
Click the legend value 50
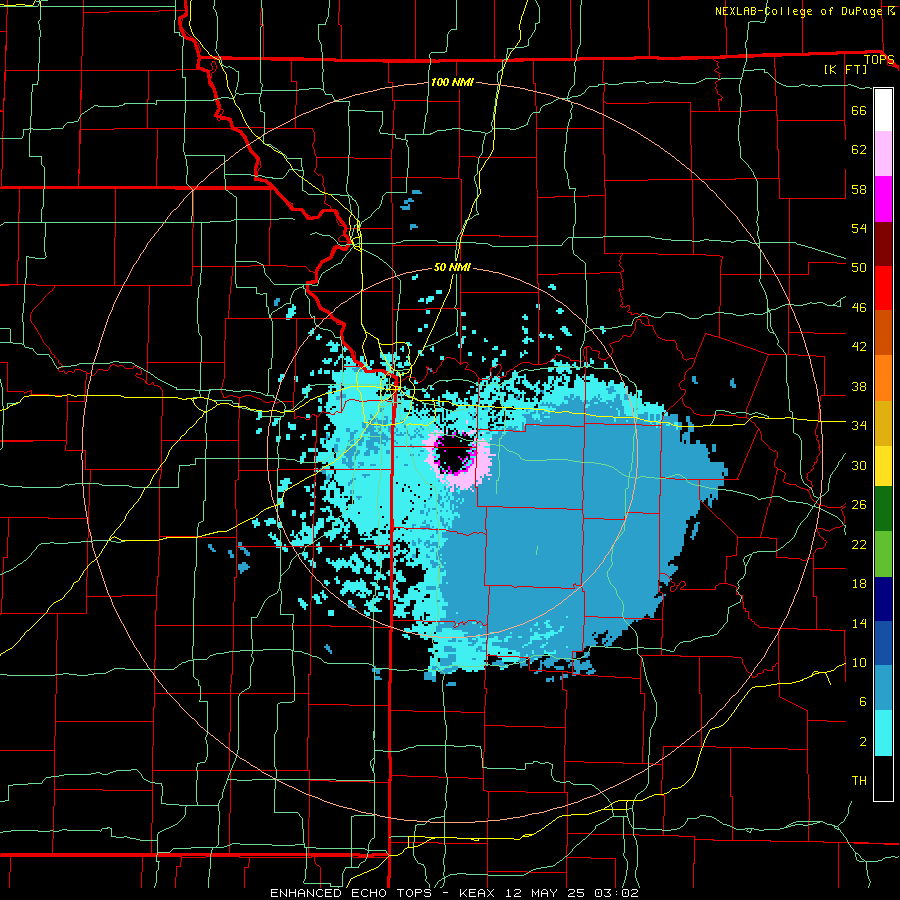coord(859,268)
